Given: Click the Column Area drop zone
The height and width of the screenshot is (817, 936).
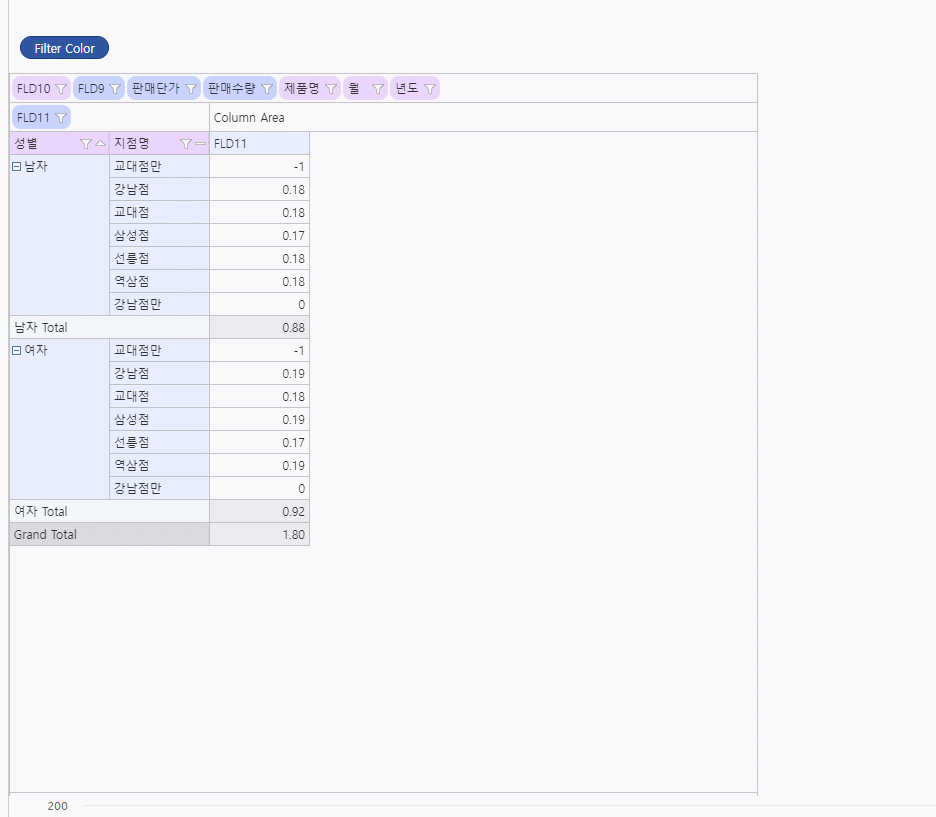Looking at the screenshot, I should (x=484, y=118).
